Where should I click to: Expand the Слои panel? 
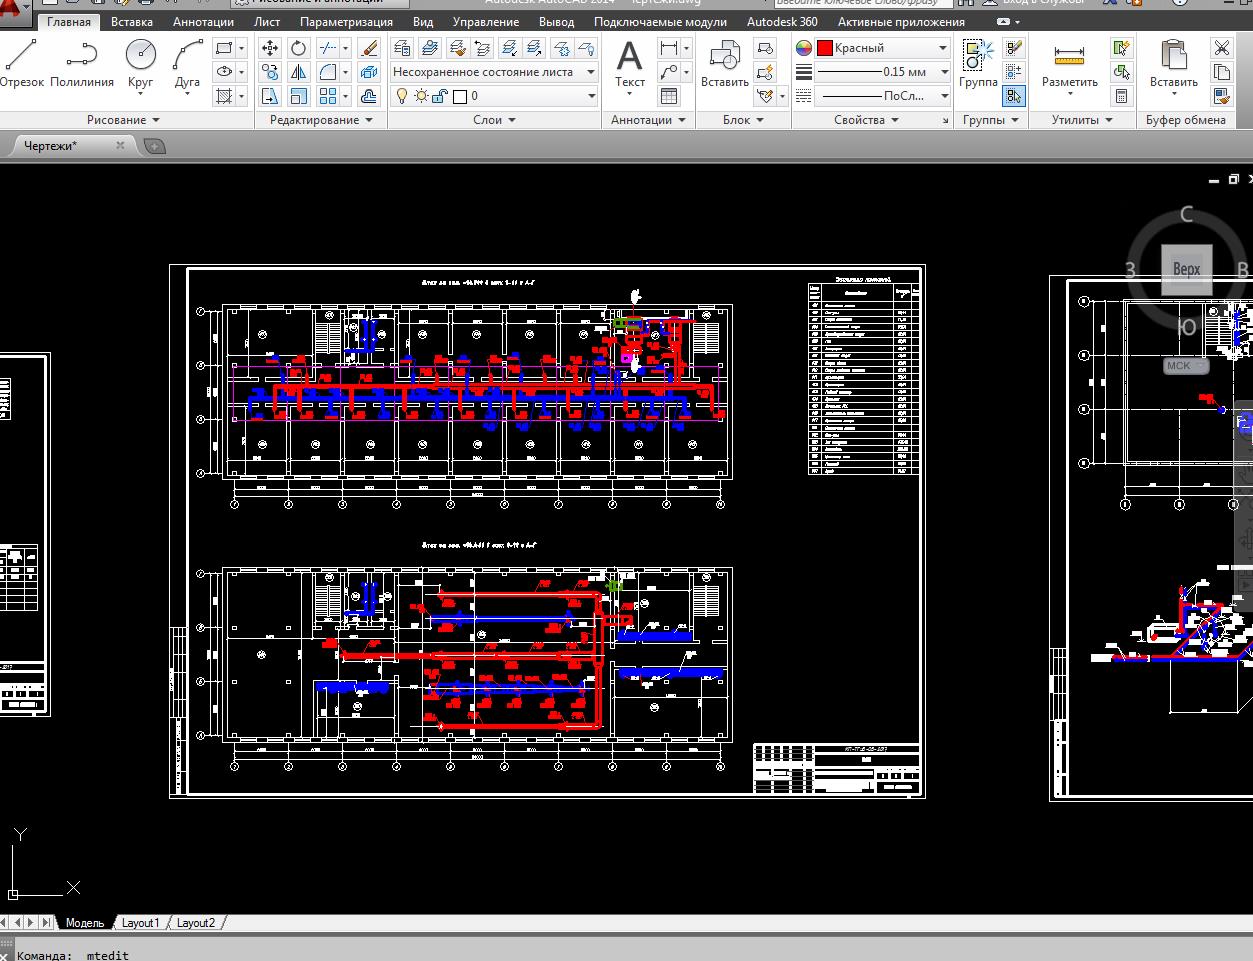pos(494,120)
